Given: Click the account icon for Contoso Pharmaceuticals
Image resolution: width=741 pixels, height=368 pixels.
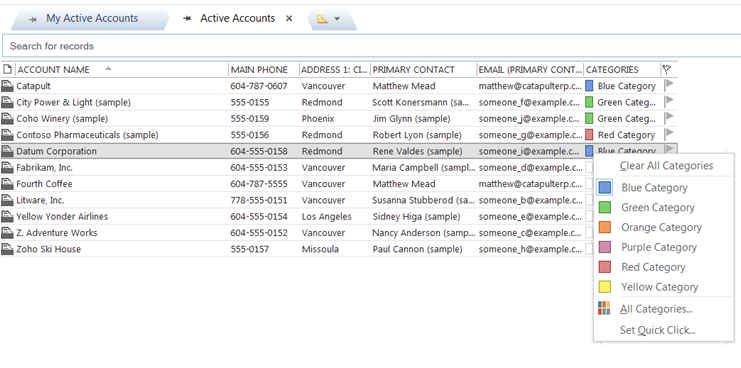Looking at the screenshot, I should 7,135.
